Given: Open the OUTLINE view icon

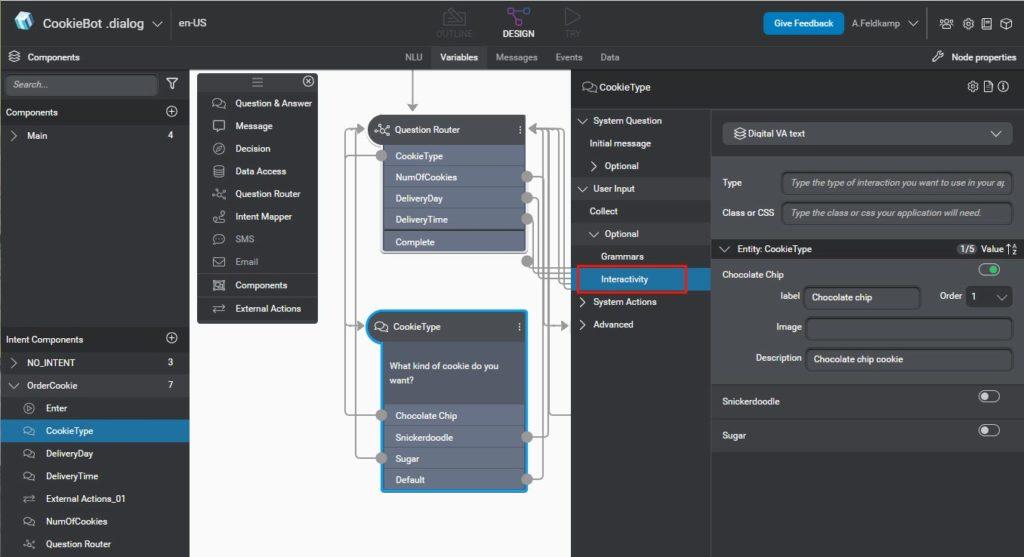Looking at the screenshot, I should coord(454,22).
